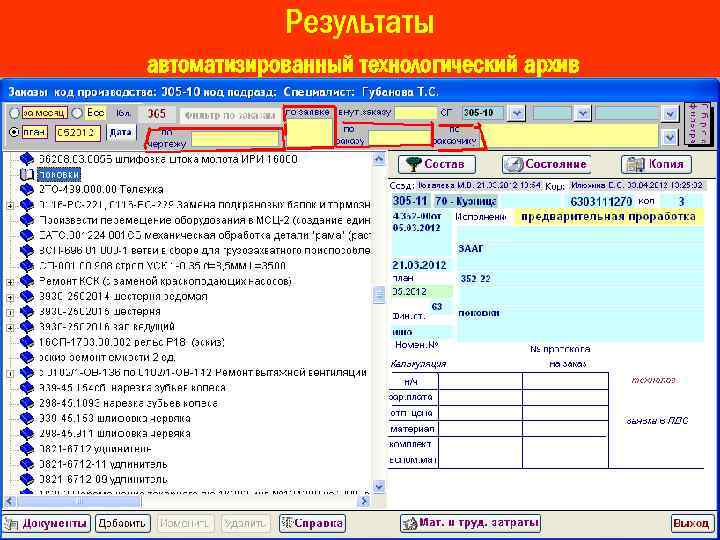This screenshot has width=720, height=540.
Task: Click book icon of '298-45.1093 нарезка зубьев'
Action: tap(27, 403)
